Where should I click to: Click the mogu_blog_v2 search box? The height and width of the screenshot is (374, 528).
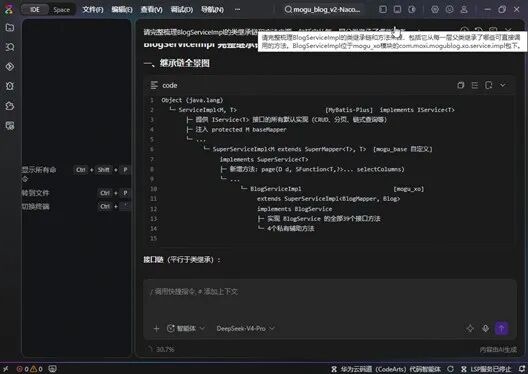pyautogui.click(x=322, y=10)
